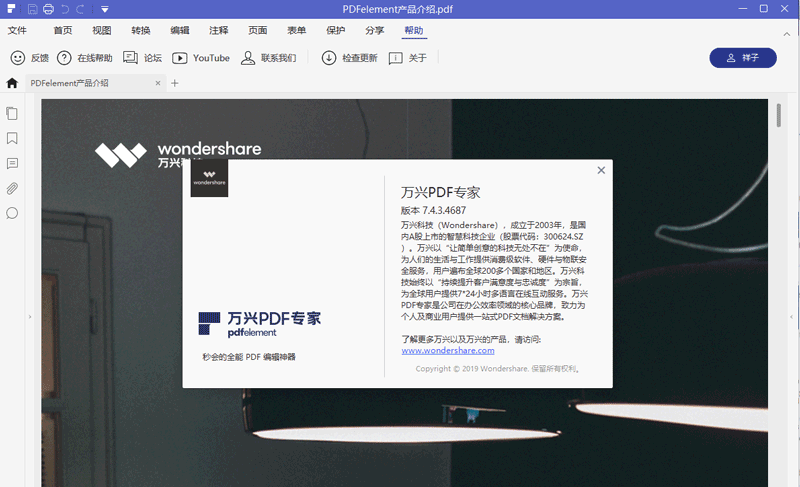Open the search panel circle icon
This screenshot has height=487, width=800.
[x=12, y=213]
